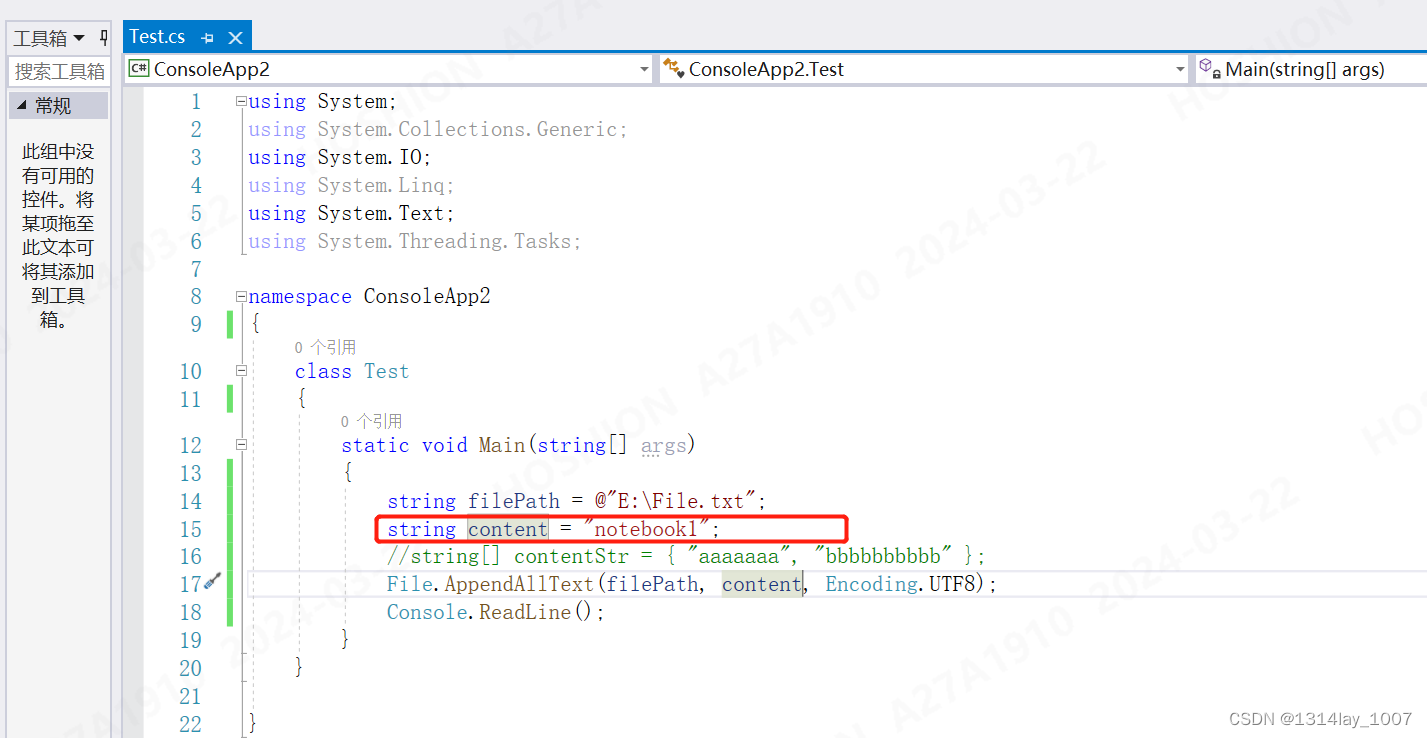This screenshot has height=738, width=1427.
Task: Open the ConsoleApp2.Test type dropdown arrow
Action: coord(1180,69)
